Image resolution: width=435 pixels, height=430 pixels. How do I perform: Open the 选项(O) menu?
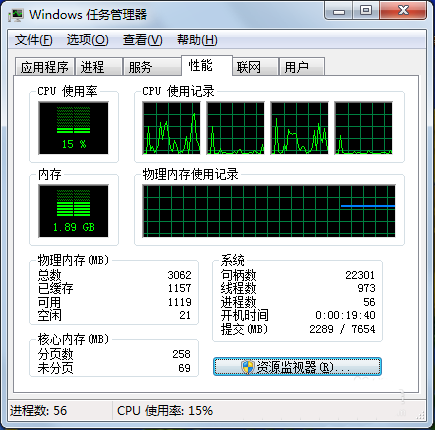click(88, 40)
